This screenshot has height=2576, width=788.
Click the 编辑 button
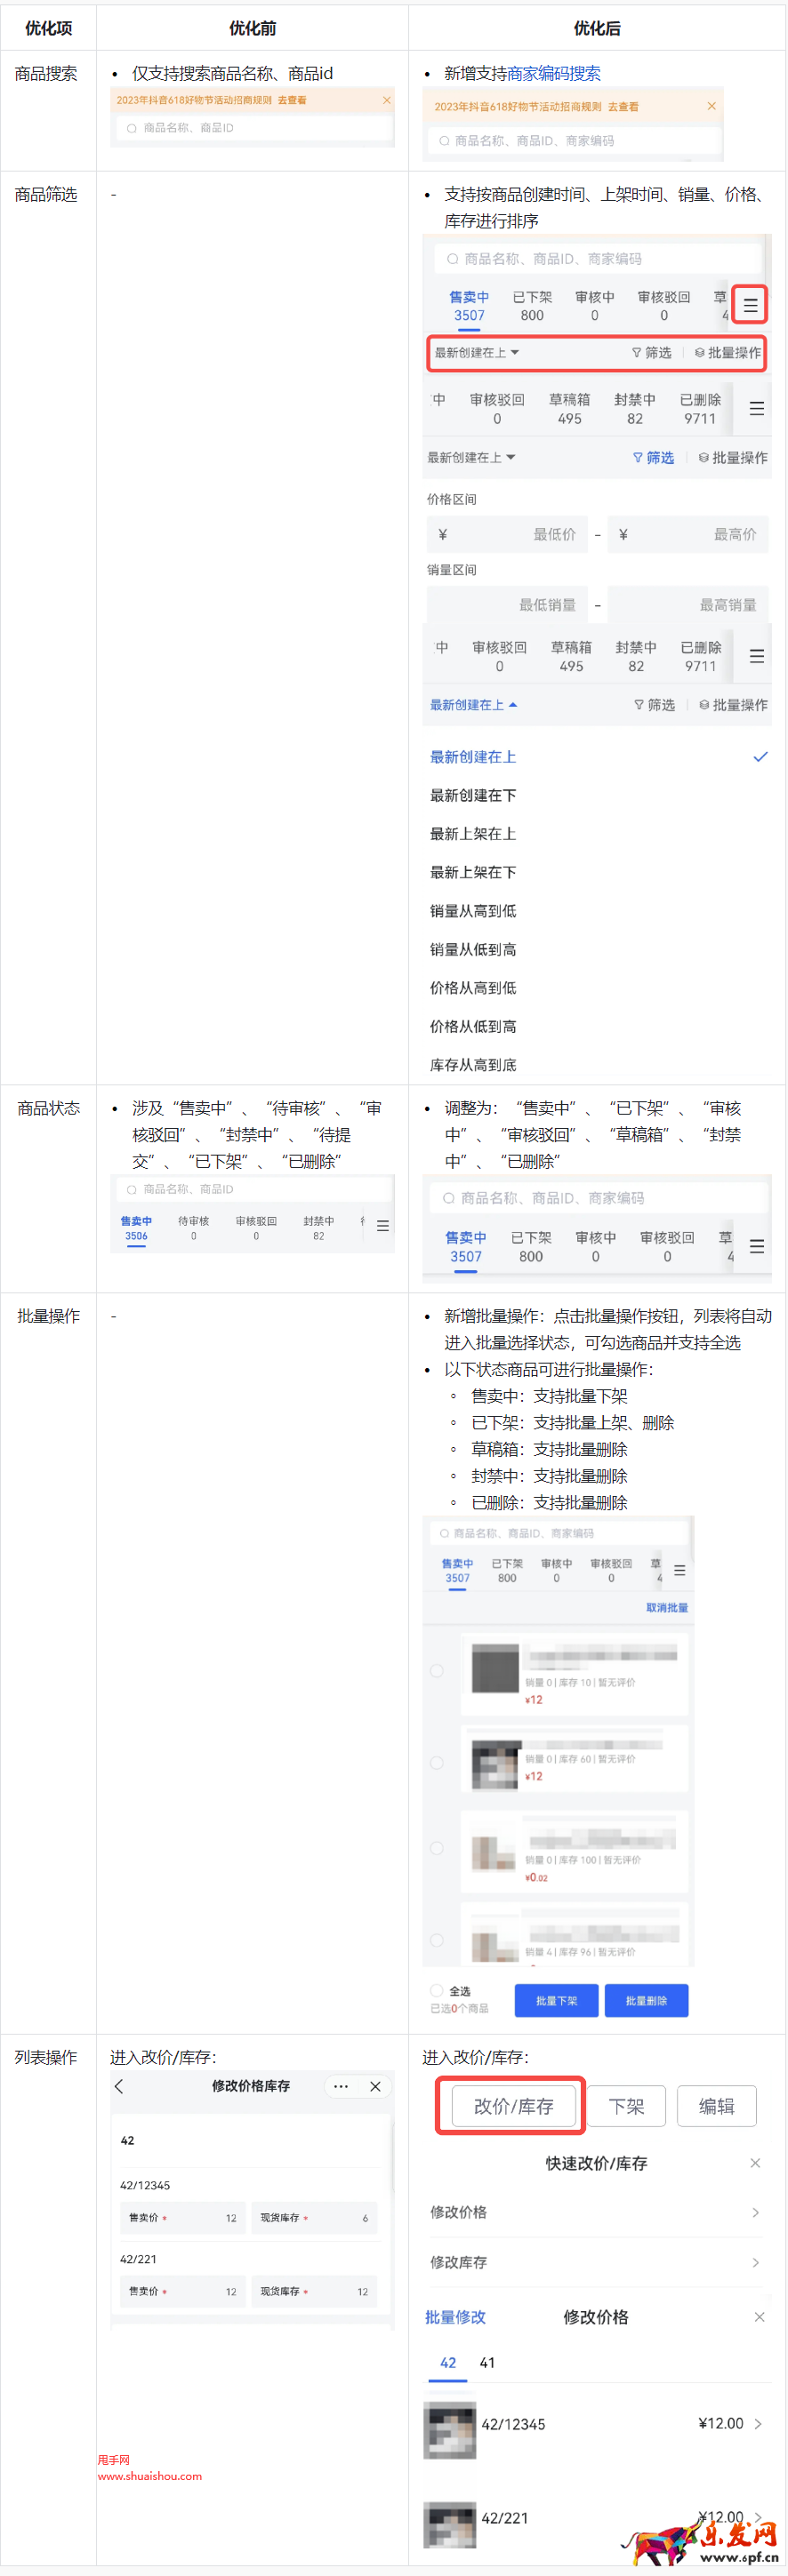(716, 2106)
